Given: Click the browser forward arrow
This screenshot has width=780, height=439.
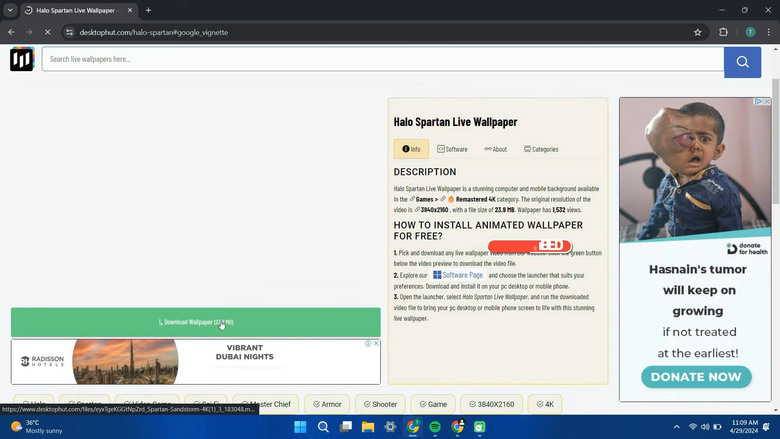Looking at the screenshot, I should 29,32.
